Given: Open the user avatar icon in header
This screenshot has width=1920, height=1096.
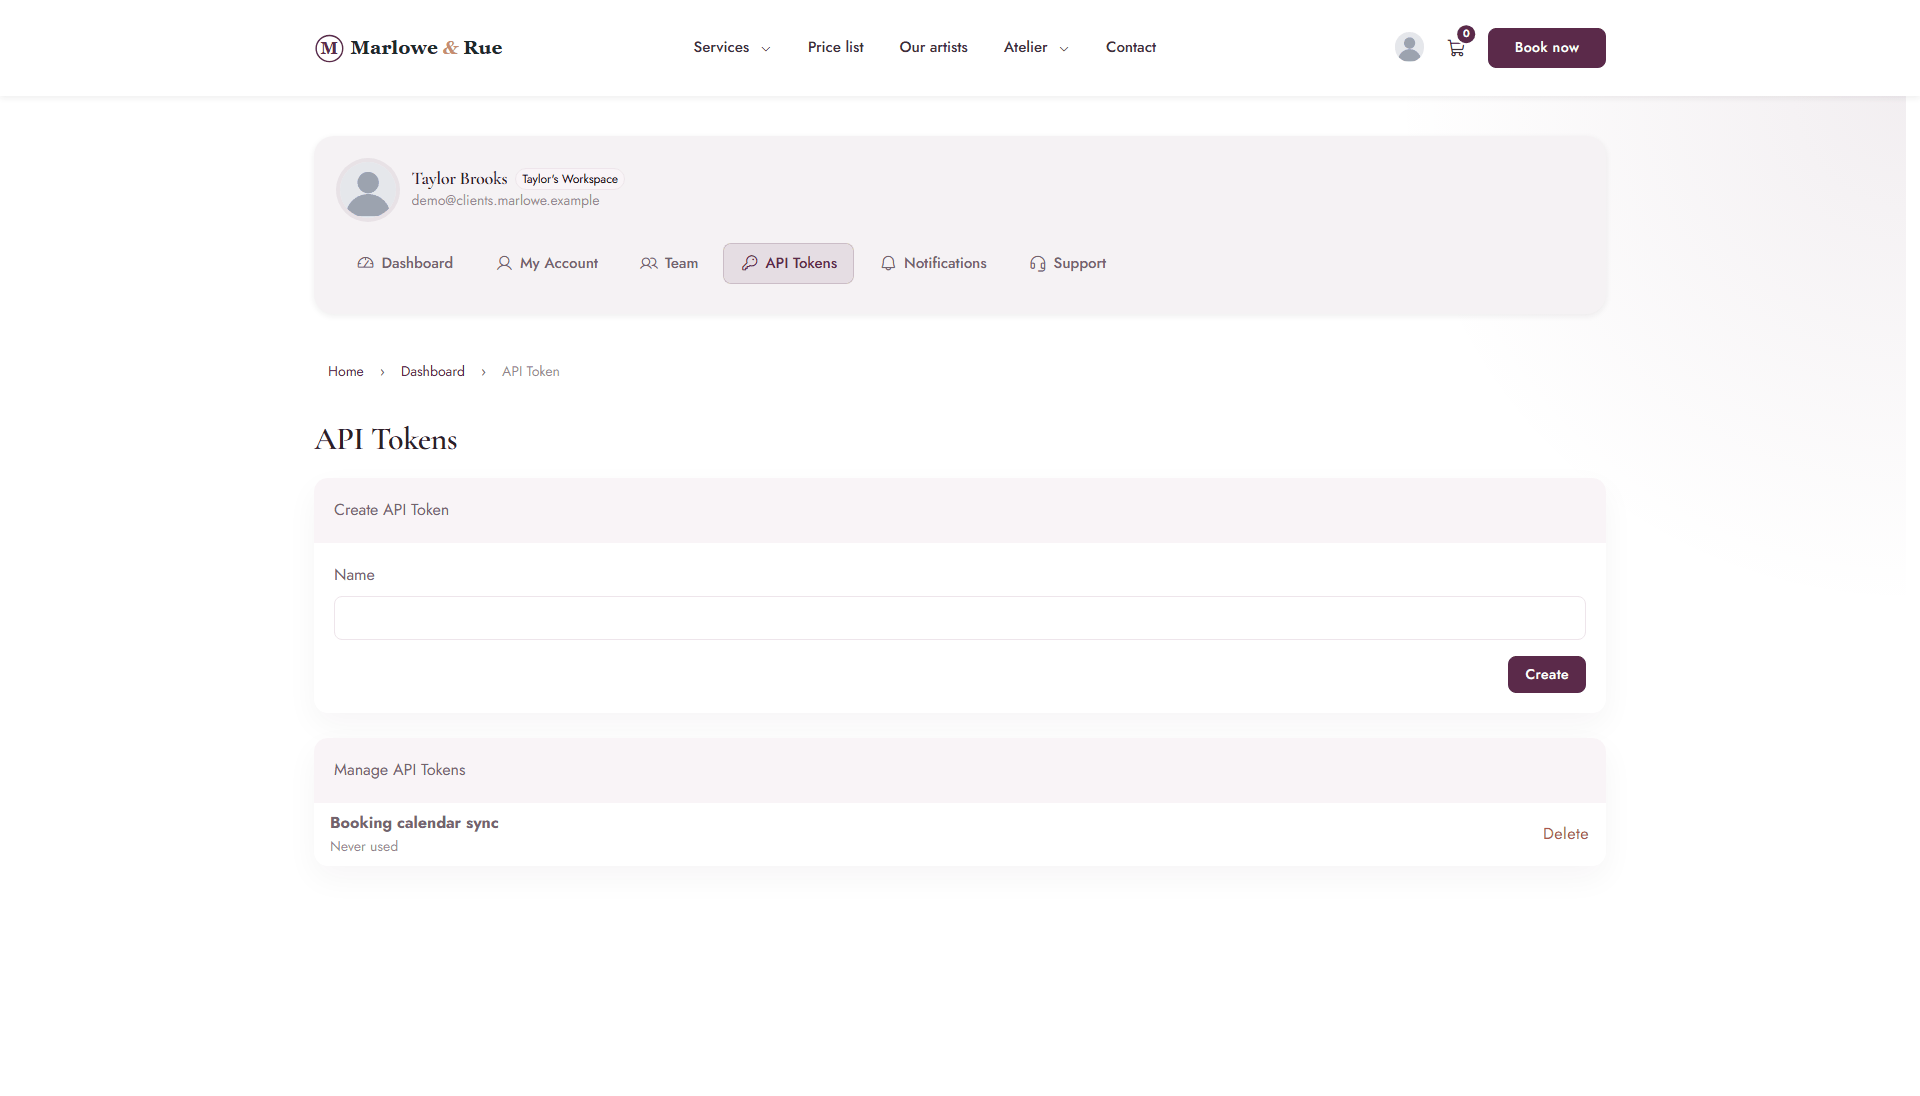Looking at the screenshot, I should pos(1409,47).
